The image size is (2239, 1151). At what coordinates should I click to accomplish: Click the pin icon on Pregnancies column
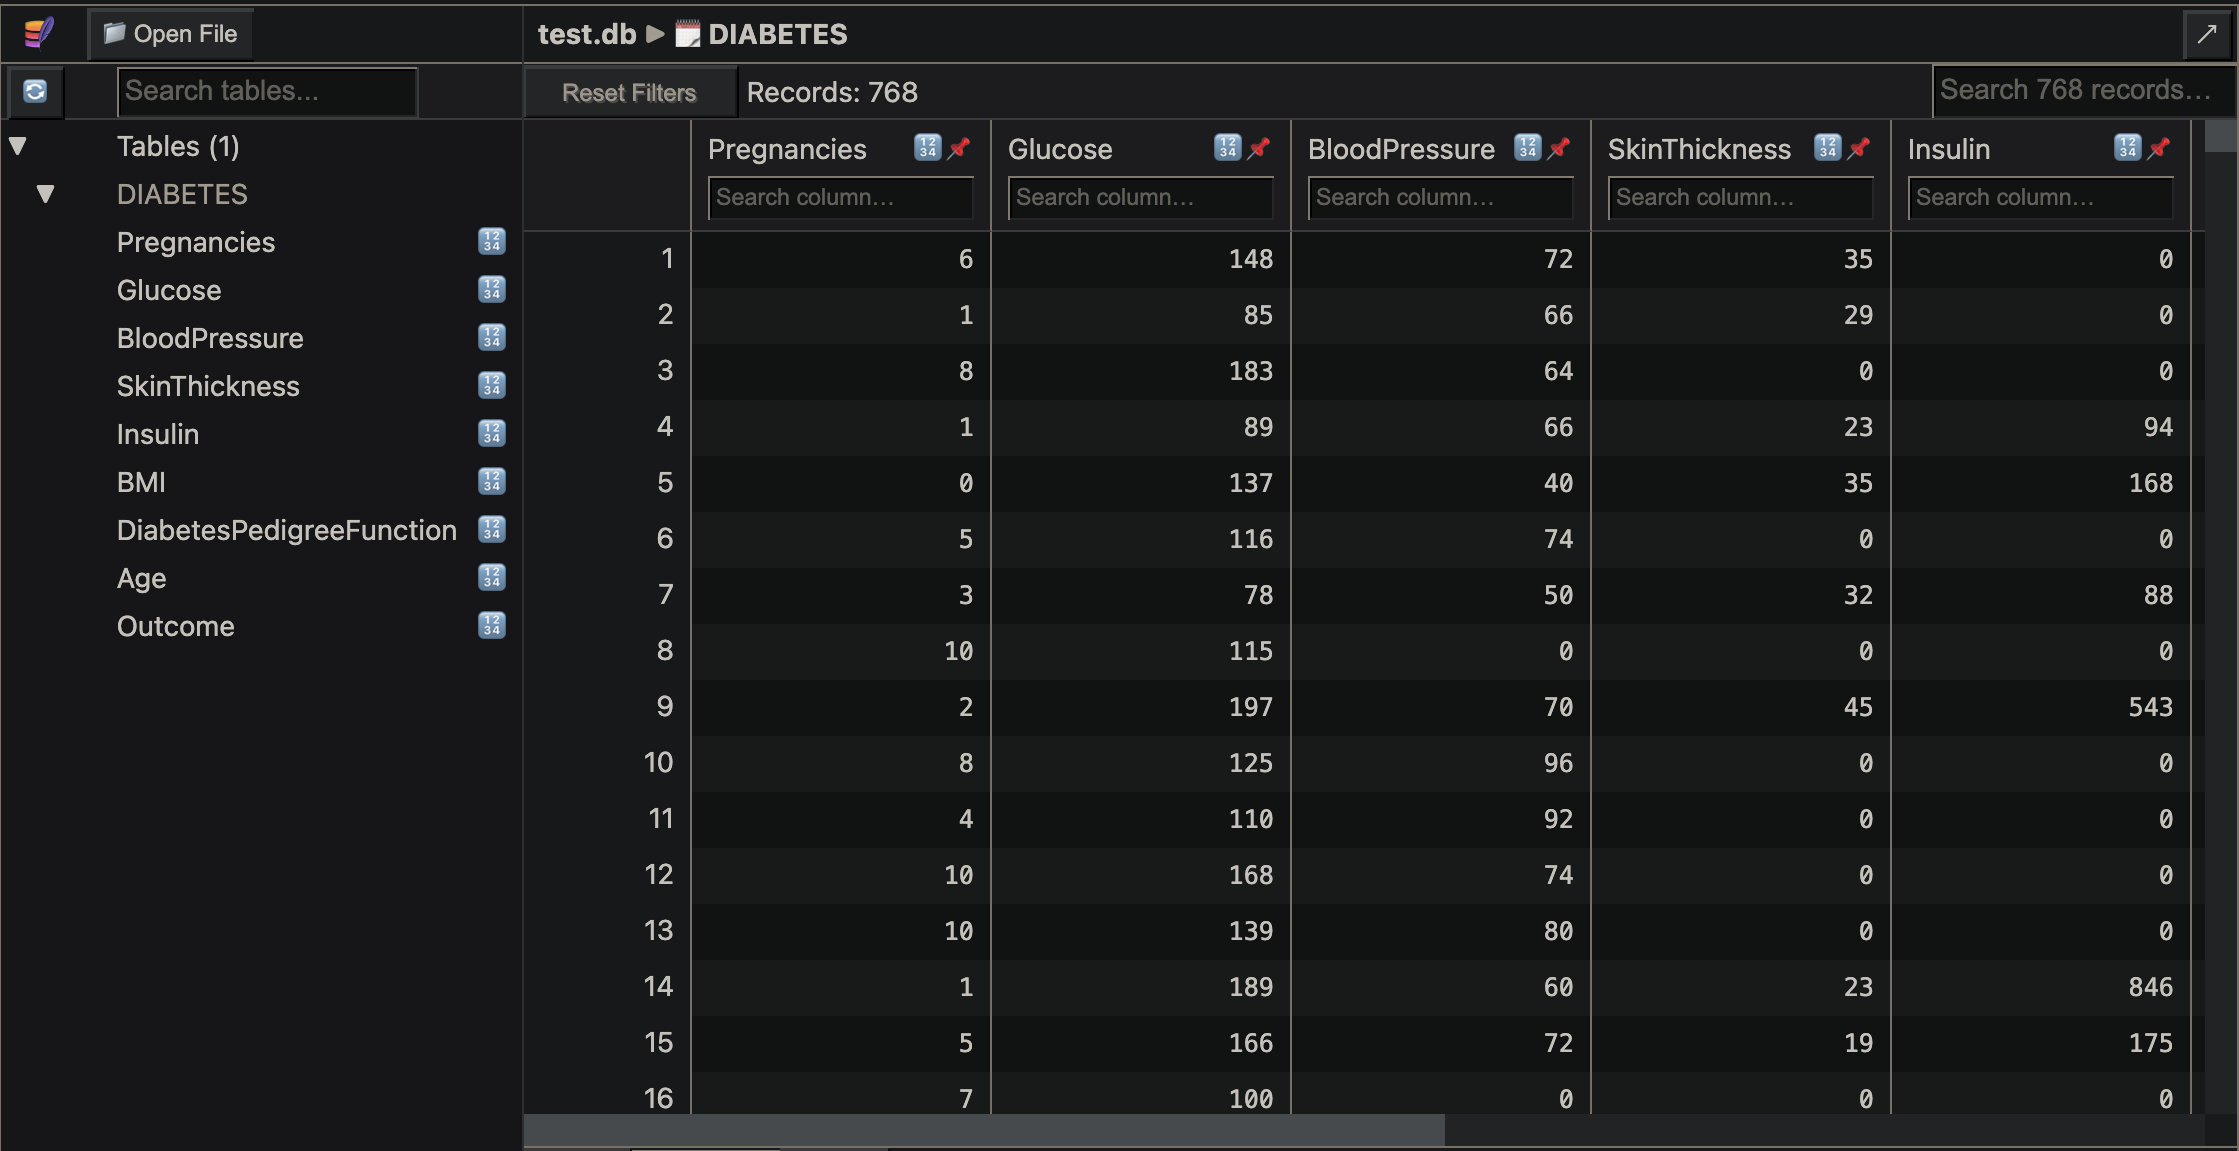(959, 148)
